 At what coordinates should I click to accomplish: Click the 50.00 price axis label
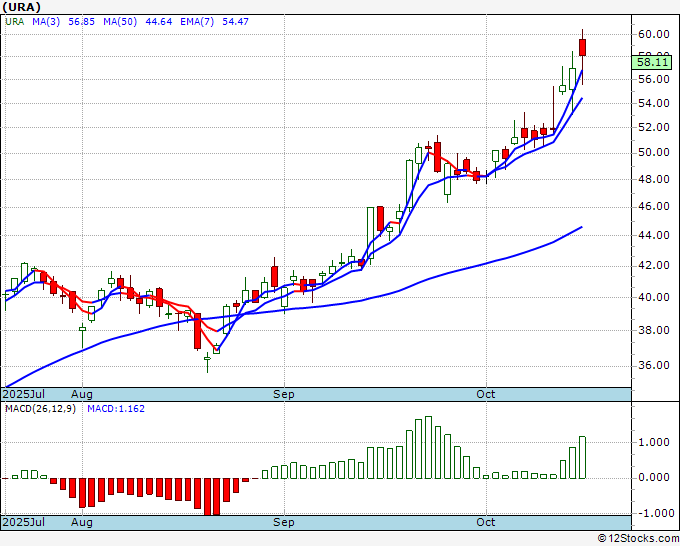(x=654, y=153)
